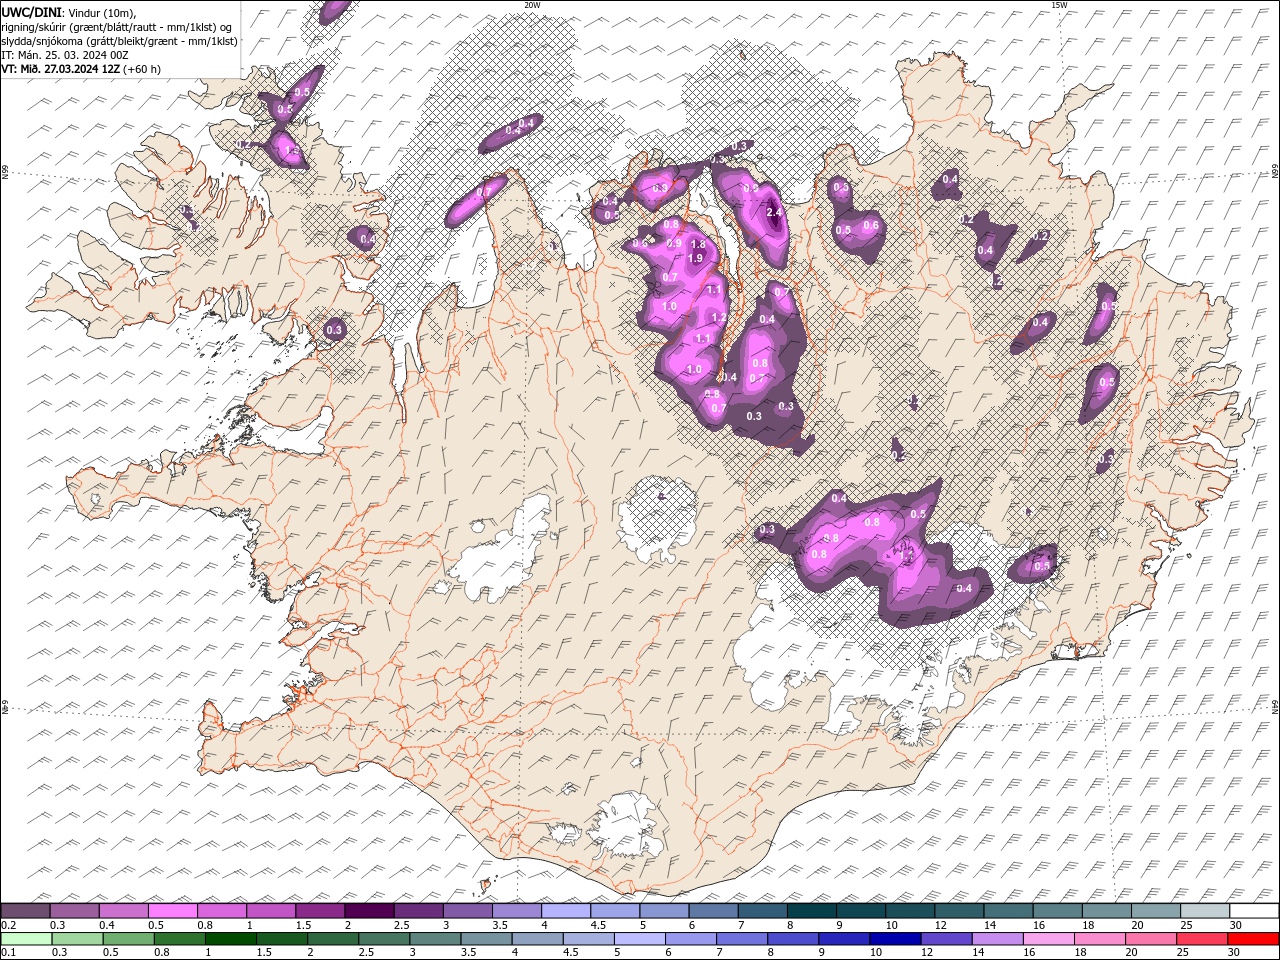
Task: Click the 2.4 snowfall value label
Action: pos(774,212)
